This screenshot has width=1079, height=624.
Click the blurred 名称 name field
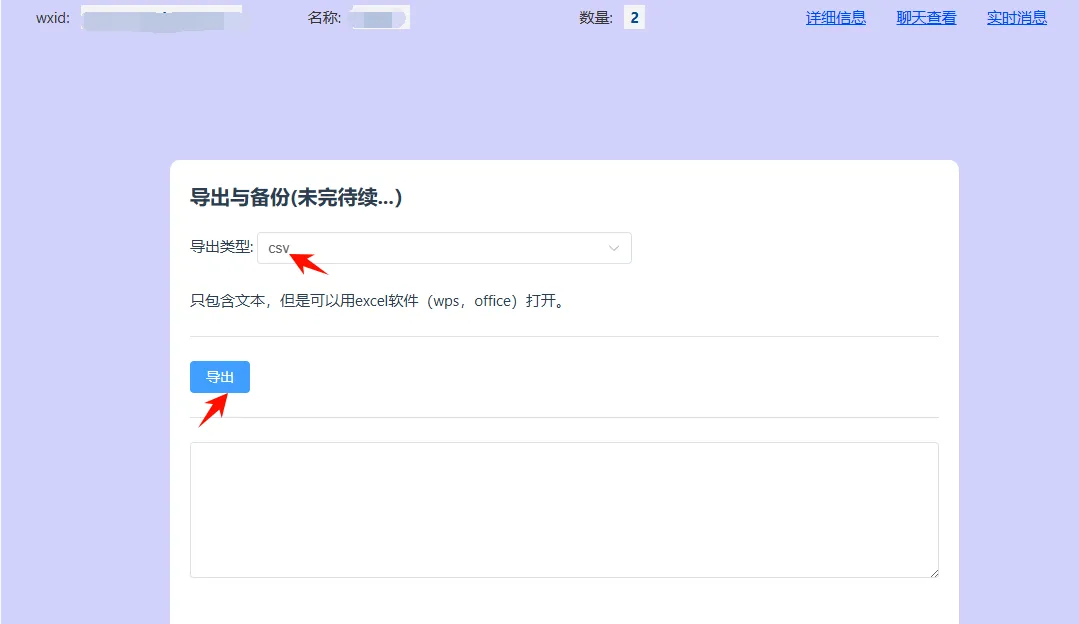(378, 15)
